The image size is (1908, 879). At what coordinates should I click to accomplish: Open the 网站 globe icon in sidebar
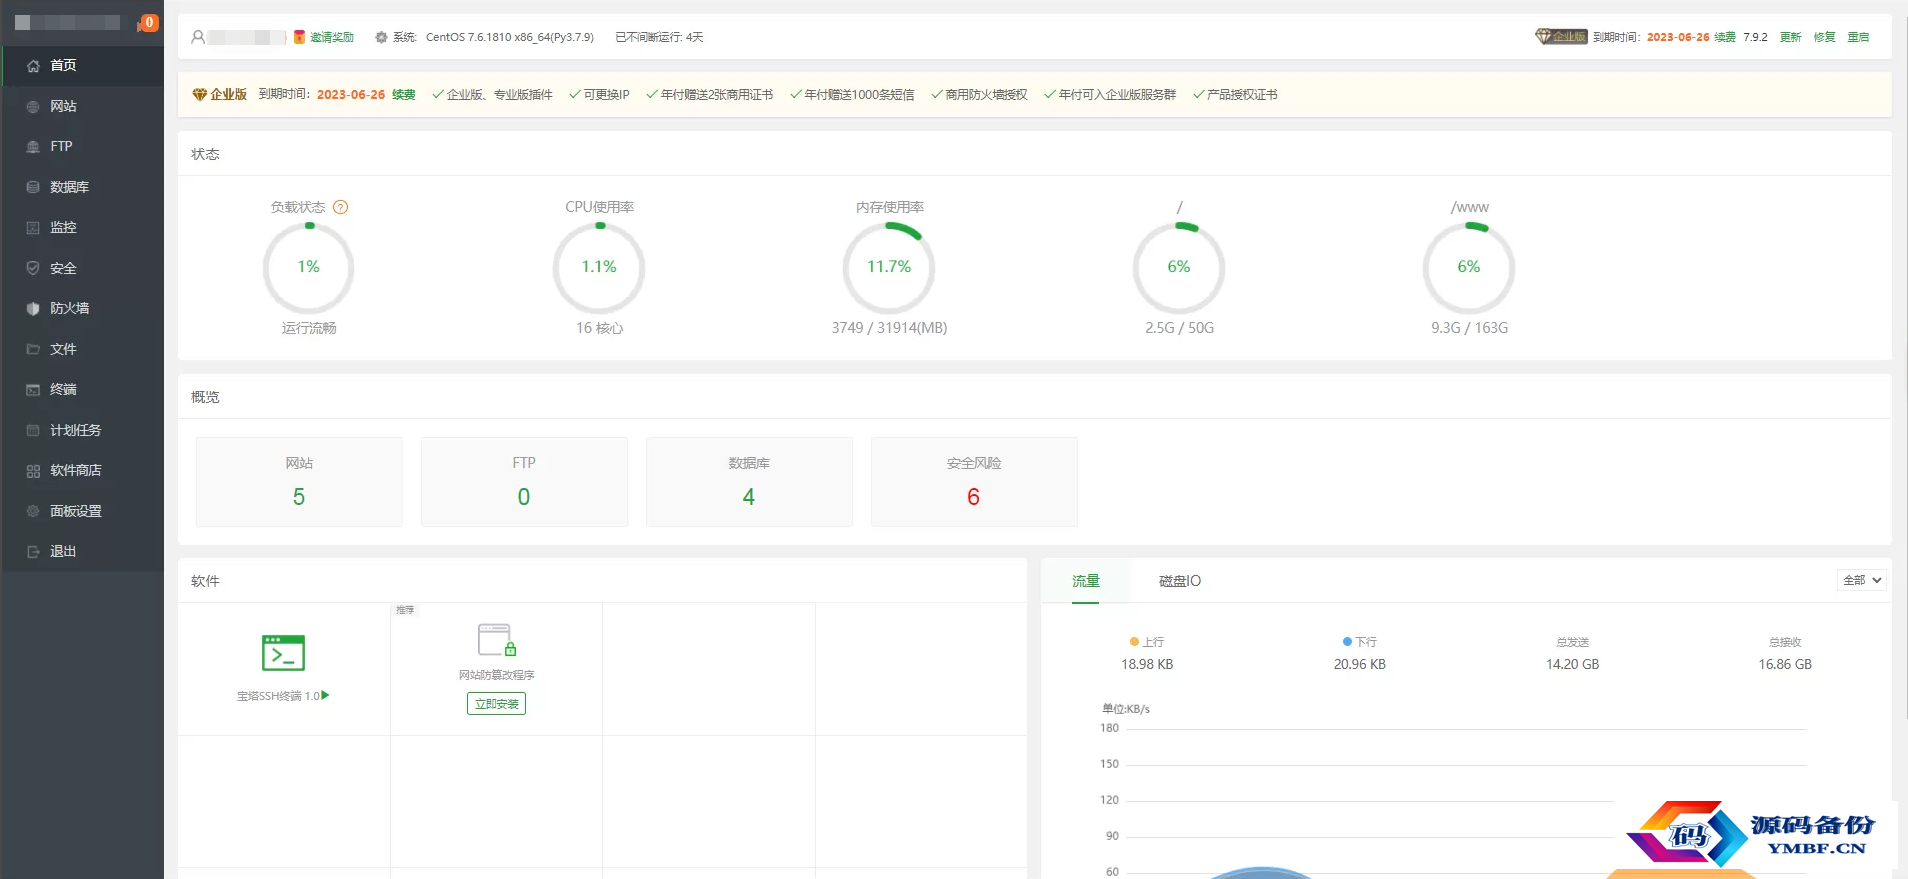(33, 107)
